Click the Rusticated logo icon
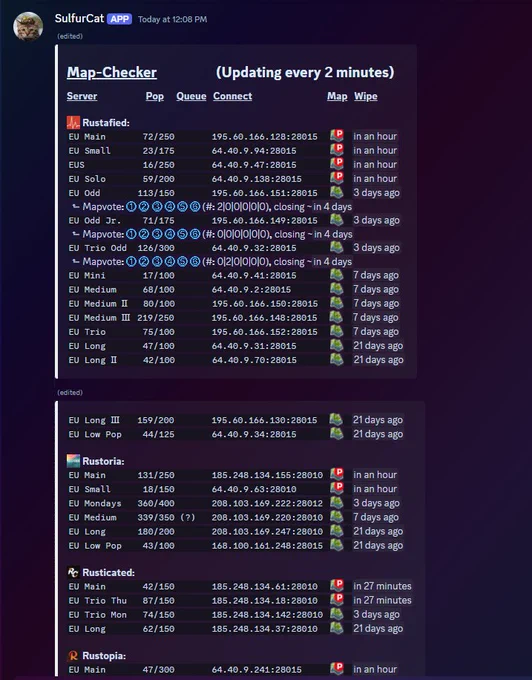532x680 pixels. coord(73,572)
